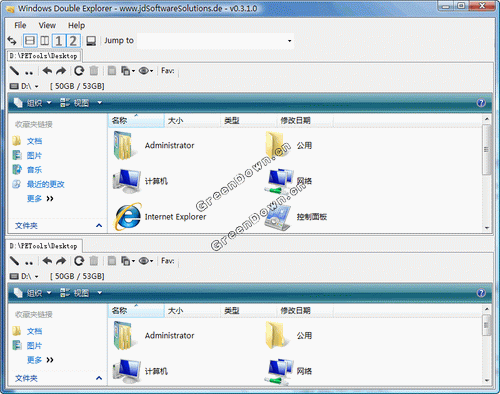The image size is (500, 394).
Task: Sort by 名称 column in top pane
Action: (x=136, y=120)
